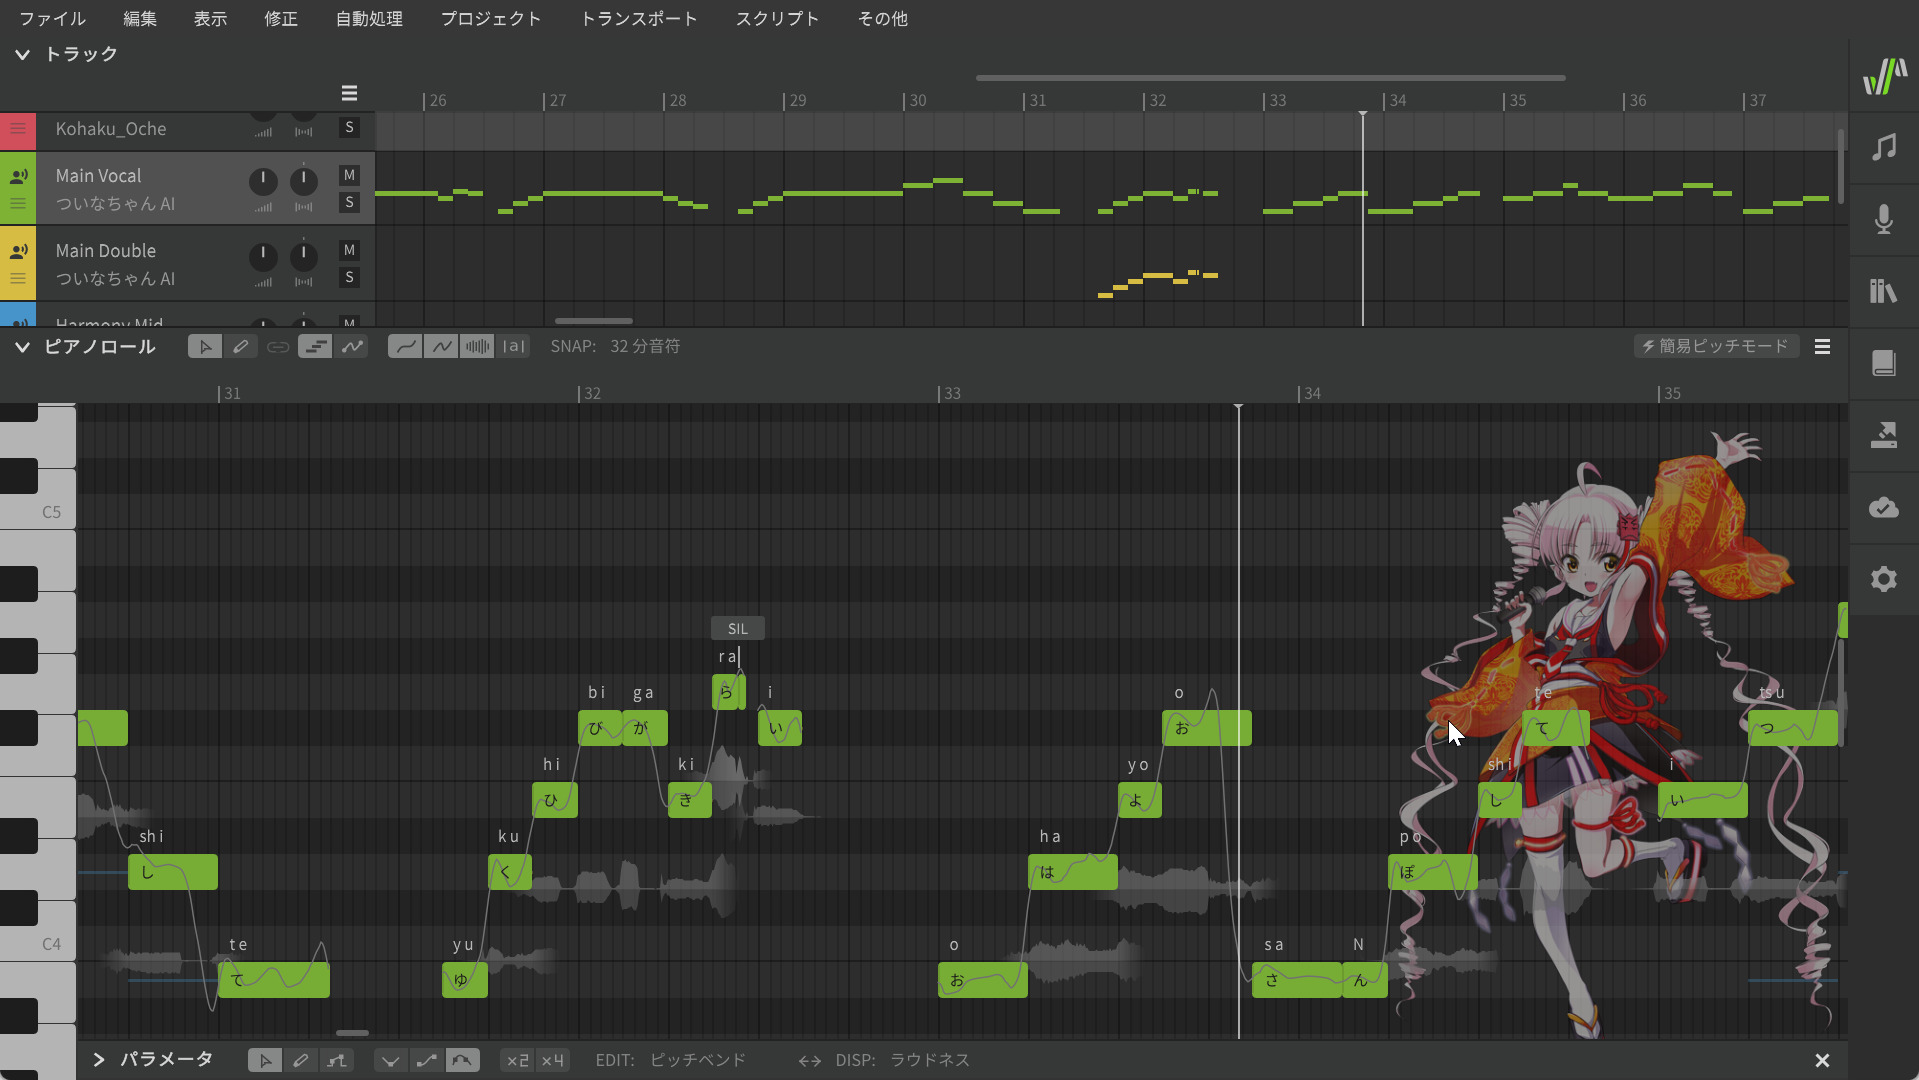This screenshot has width=1919, height=1080.
Task: Select pointer tool in parameter toolbar
Action: [x=265, y=1060]
